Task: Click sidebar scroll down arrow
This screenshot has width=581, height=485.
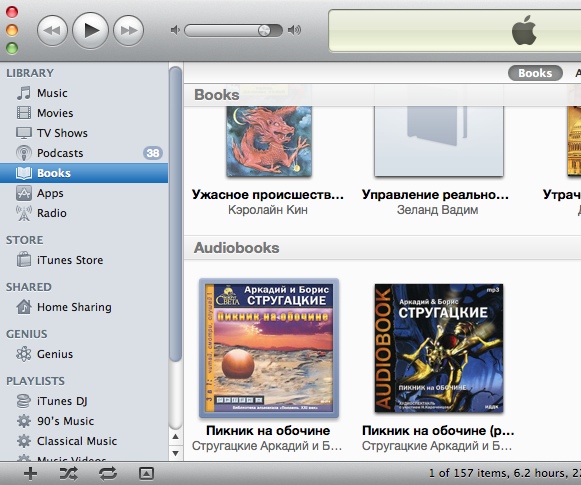Action: (176, 453)
